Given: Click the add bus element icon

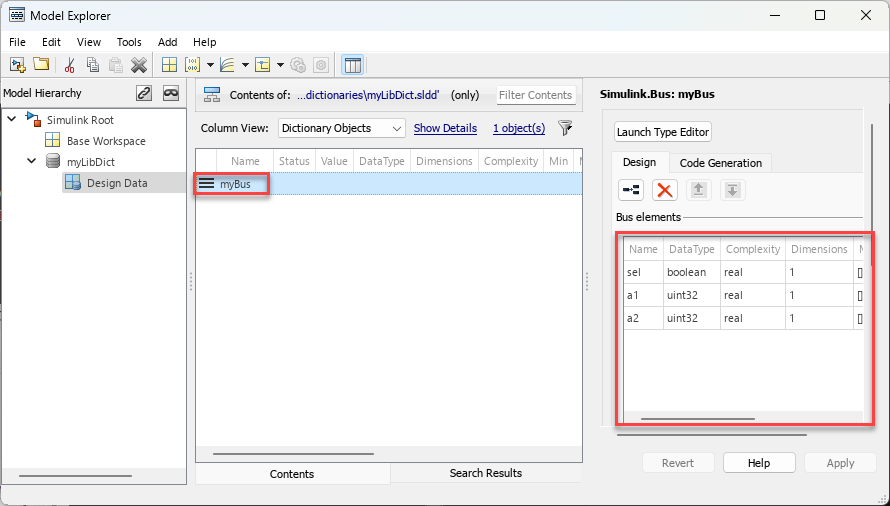Looking at the screenshot, I should [x=631, y=190].
